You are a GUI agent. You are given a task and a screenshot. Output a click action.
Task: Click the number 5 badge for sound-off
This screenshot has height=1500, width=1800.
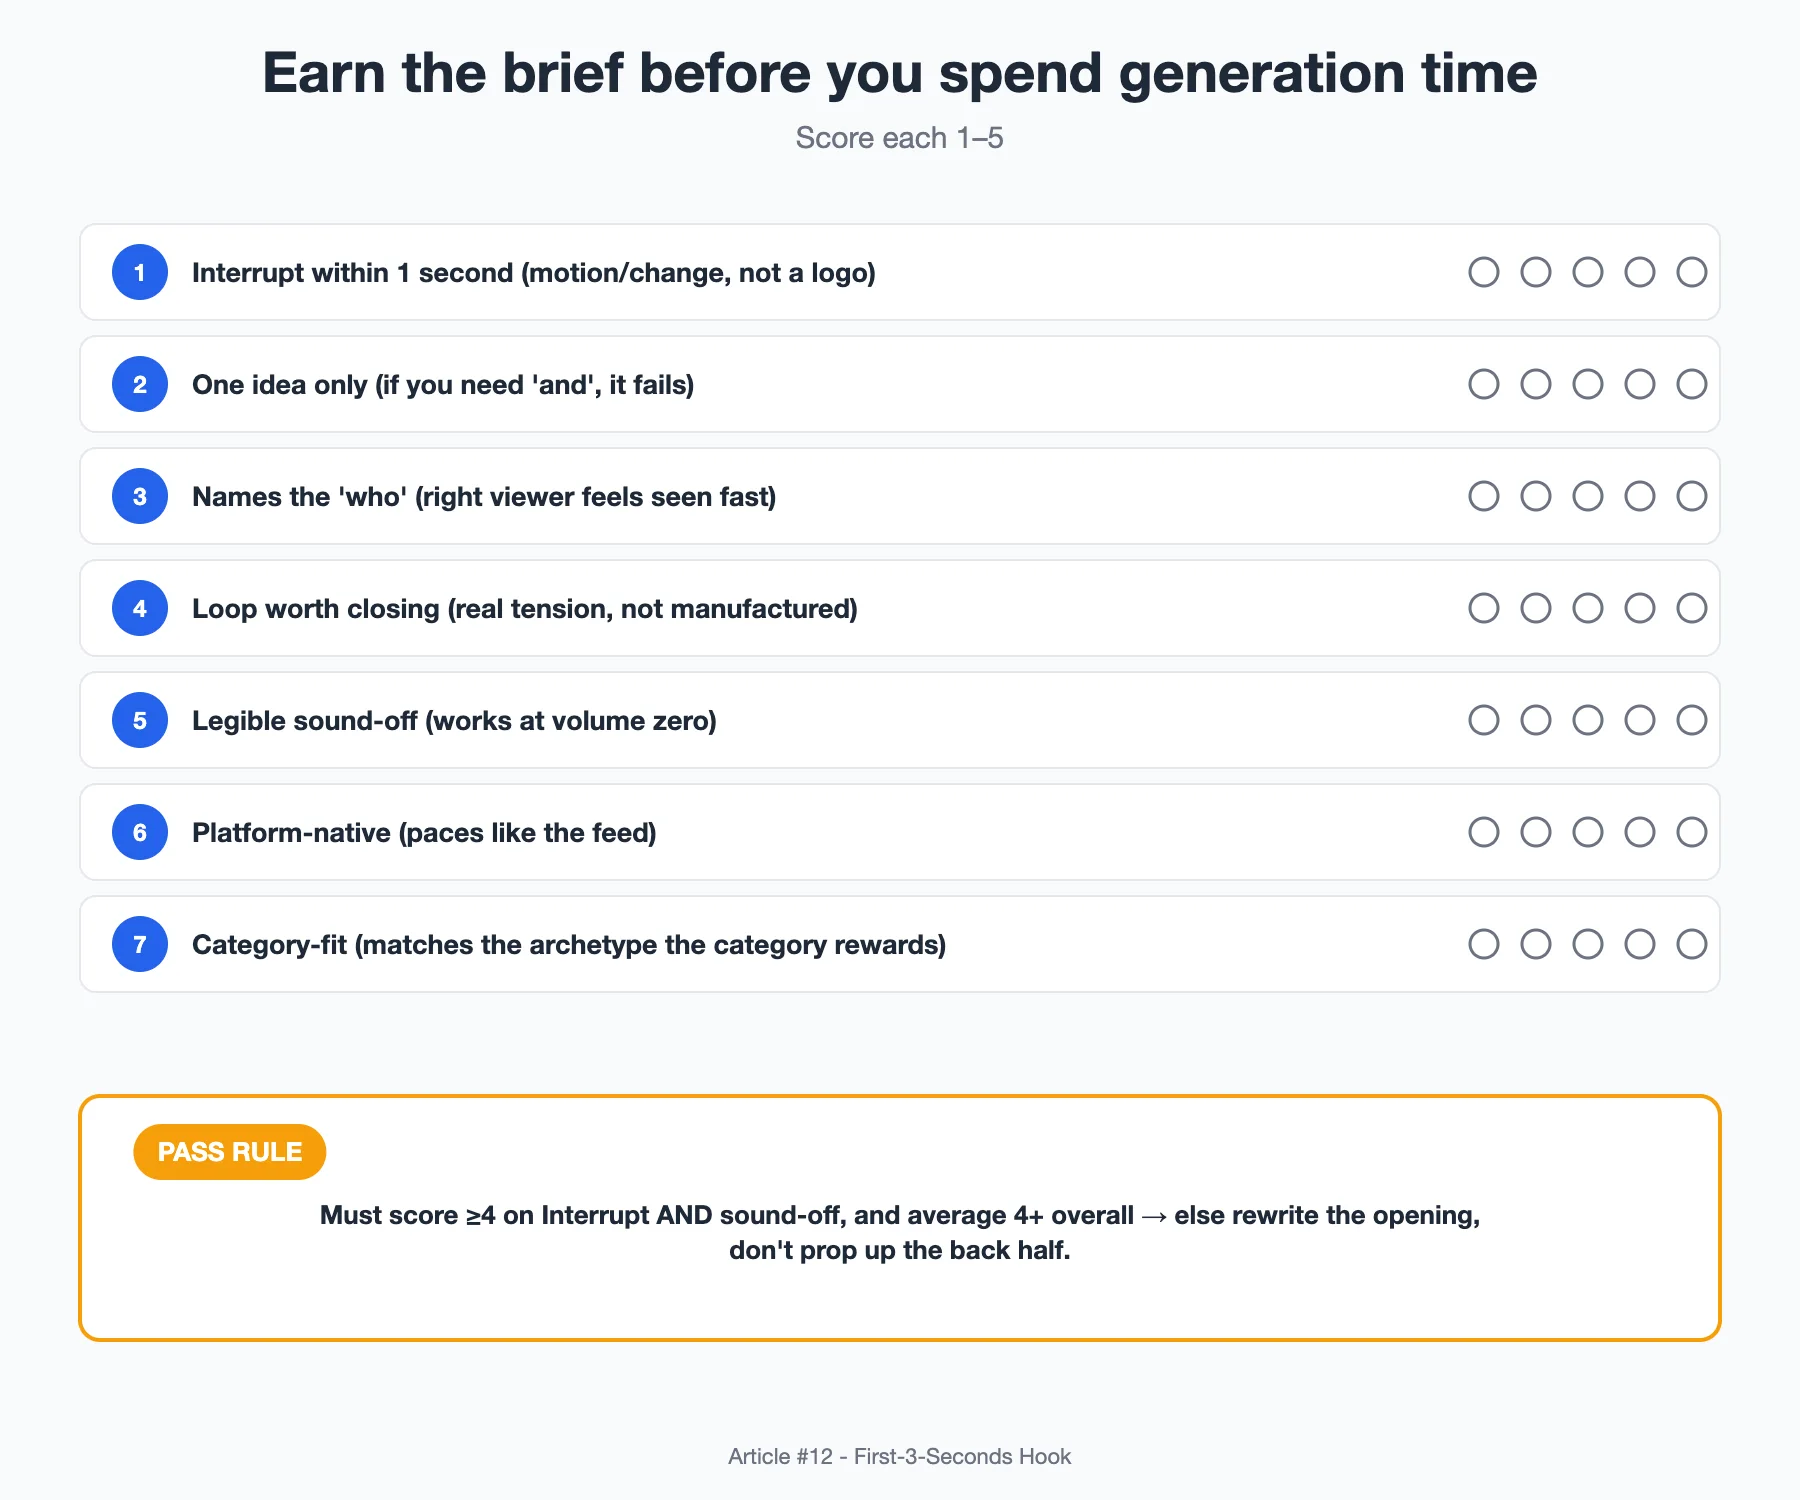[x=140, y=720]
